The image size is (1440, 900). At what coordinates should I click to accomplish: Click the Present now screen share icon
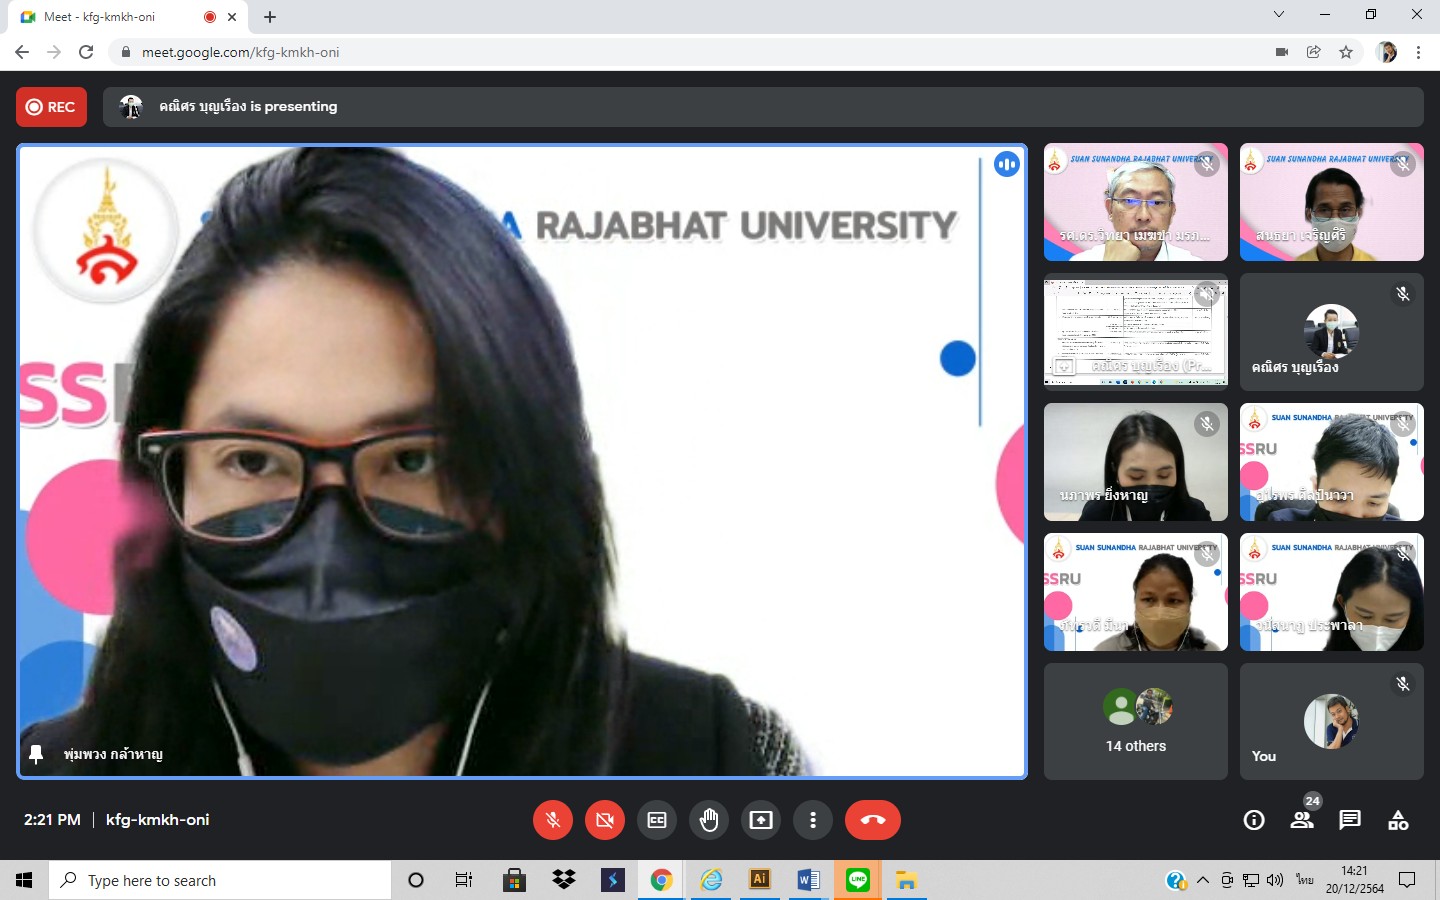pos(761,820)
